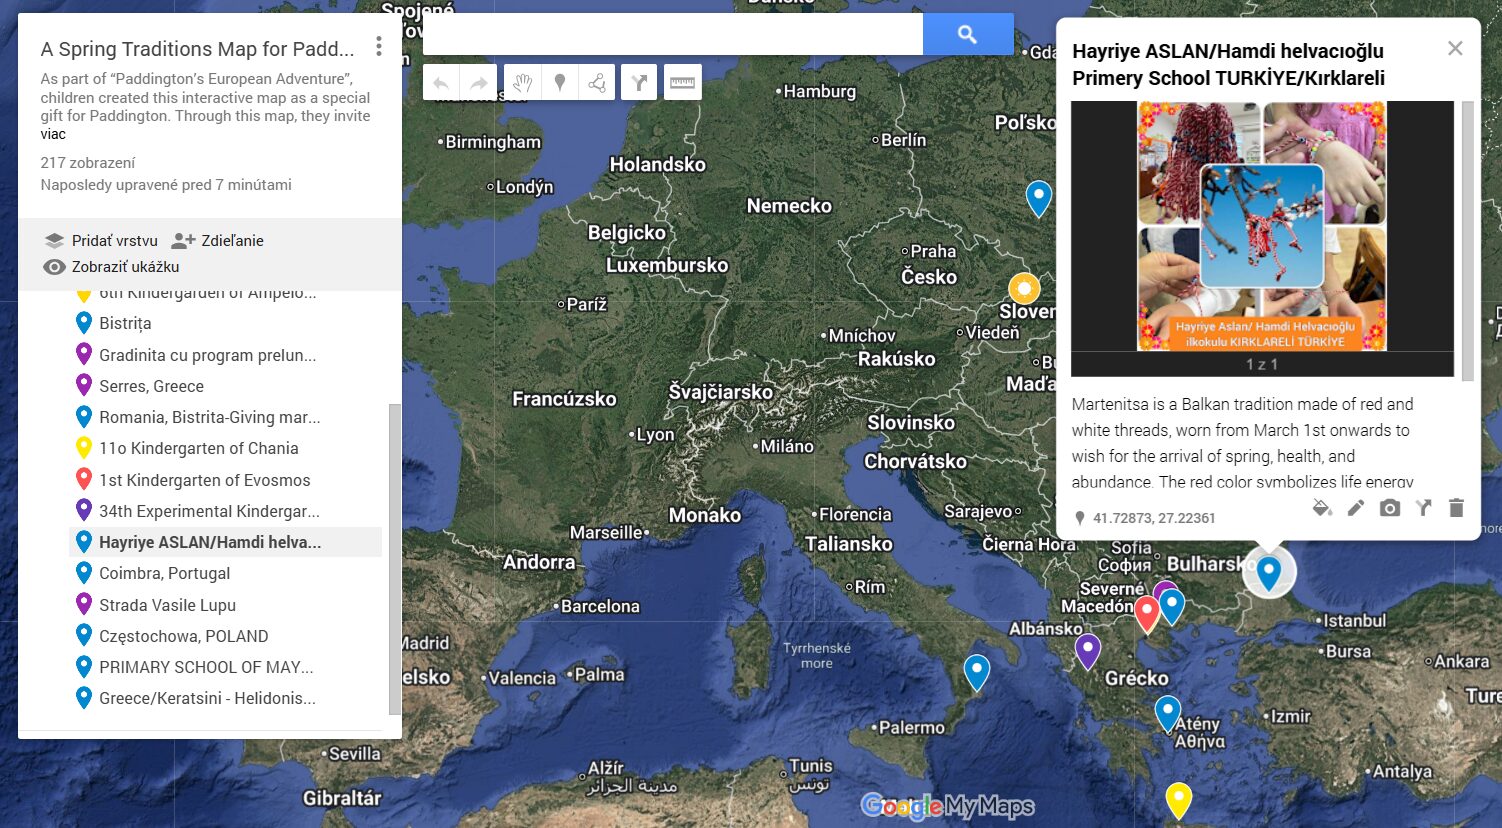
Task: Click the blue search button
Action: click(967, 35)
